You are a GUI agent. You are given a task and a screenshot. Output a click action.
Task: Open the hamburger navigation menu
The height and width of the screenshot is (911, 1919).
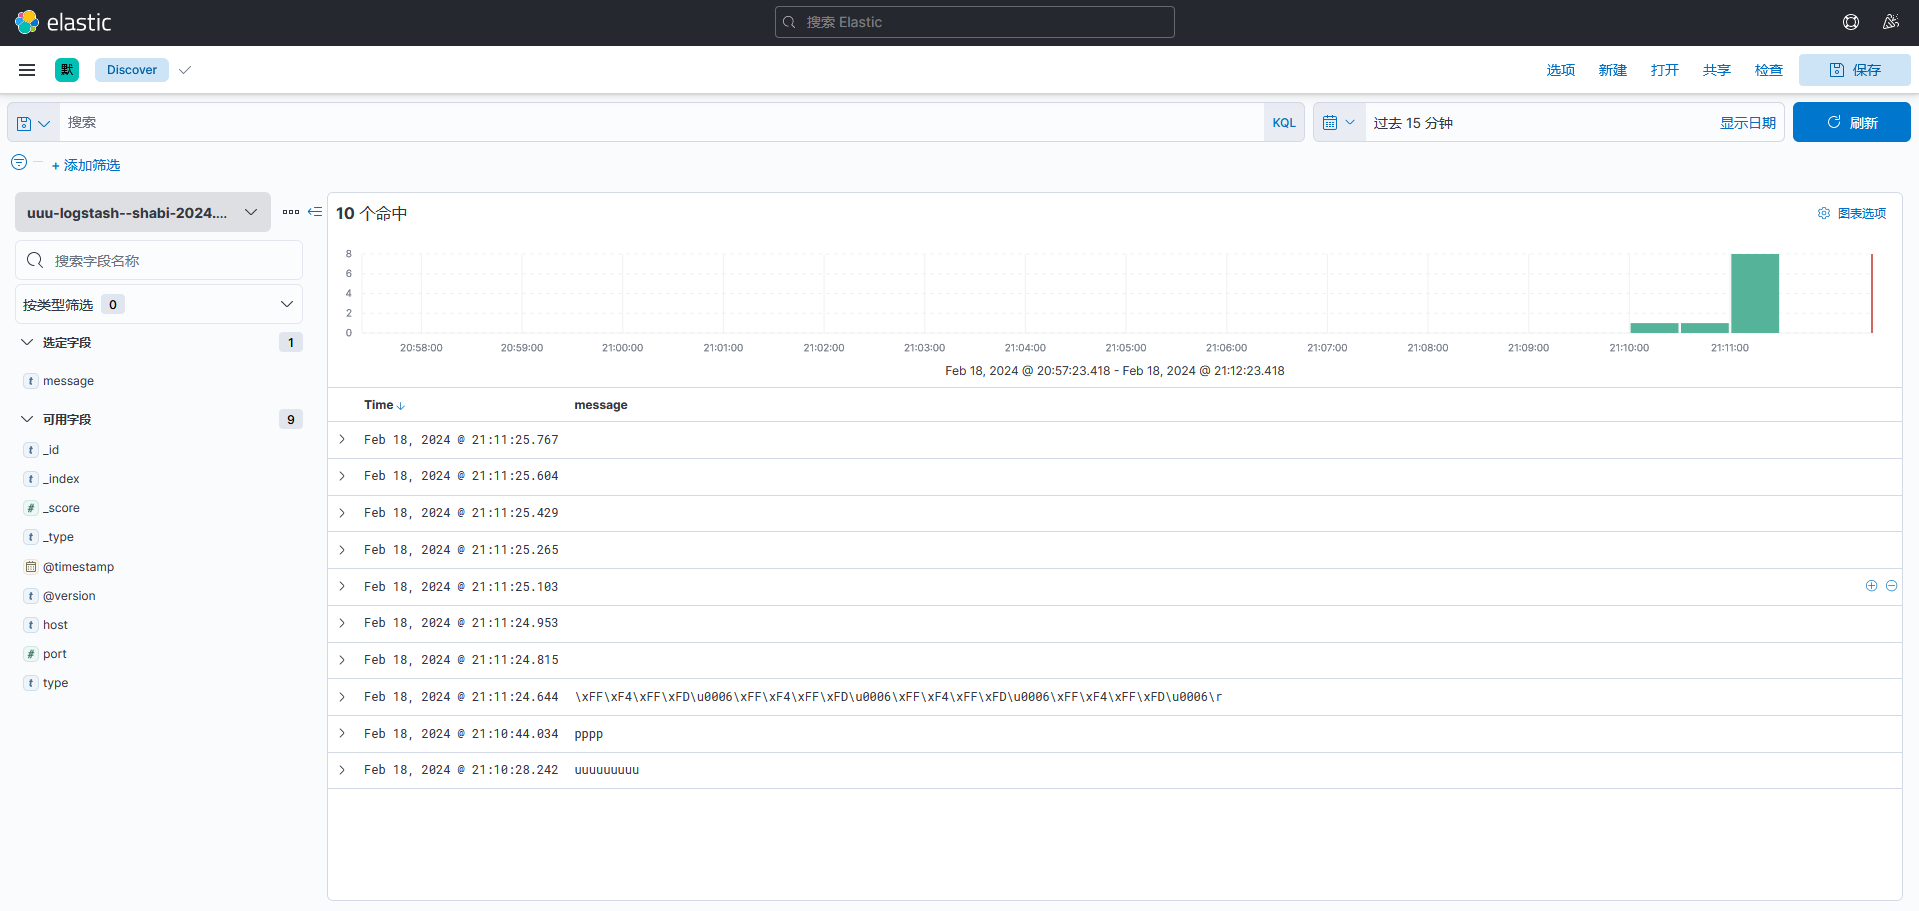point(27,70)
